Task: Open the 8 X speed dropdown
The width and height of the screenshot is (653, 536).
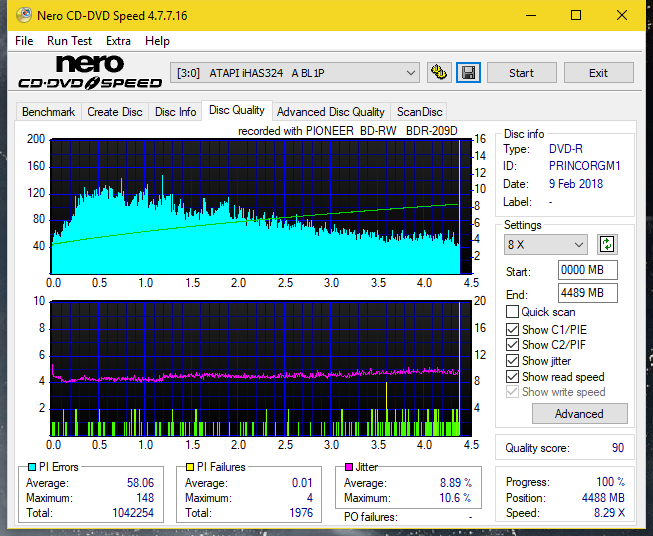Action: 546,244
